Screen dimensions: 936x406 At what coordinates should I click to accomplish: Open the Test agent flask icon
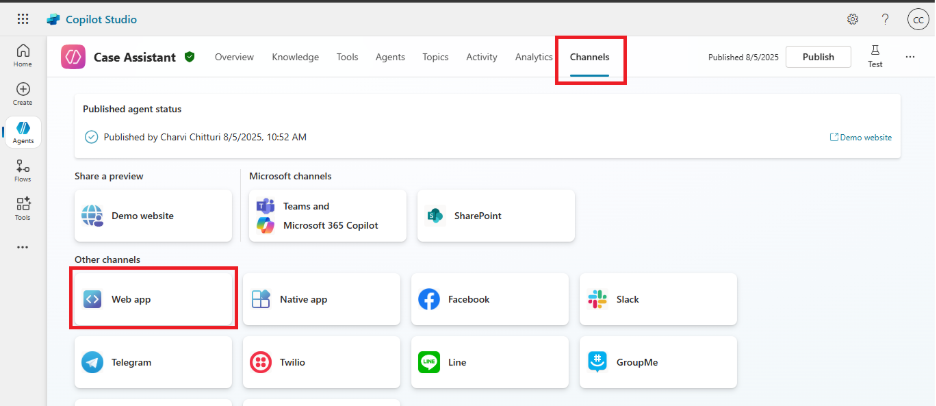tap(875, 55)
